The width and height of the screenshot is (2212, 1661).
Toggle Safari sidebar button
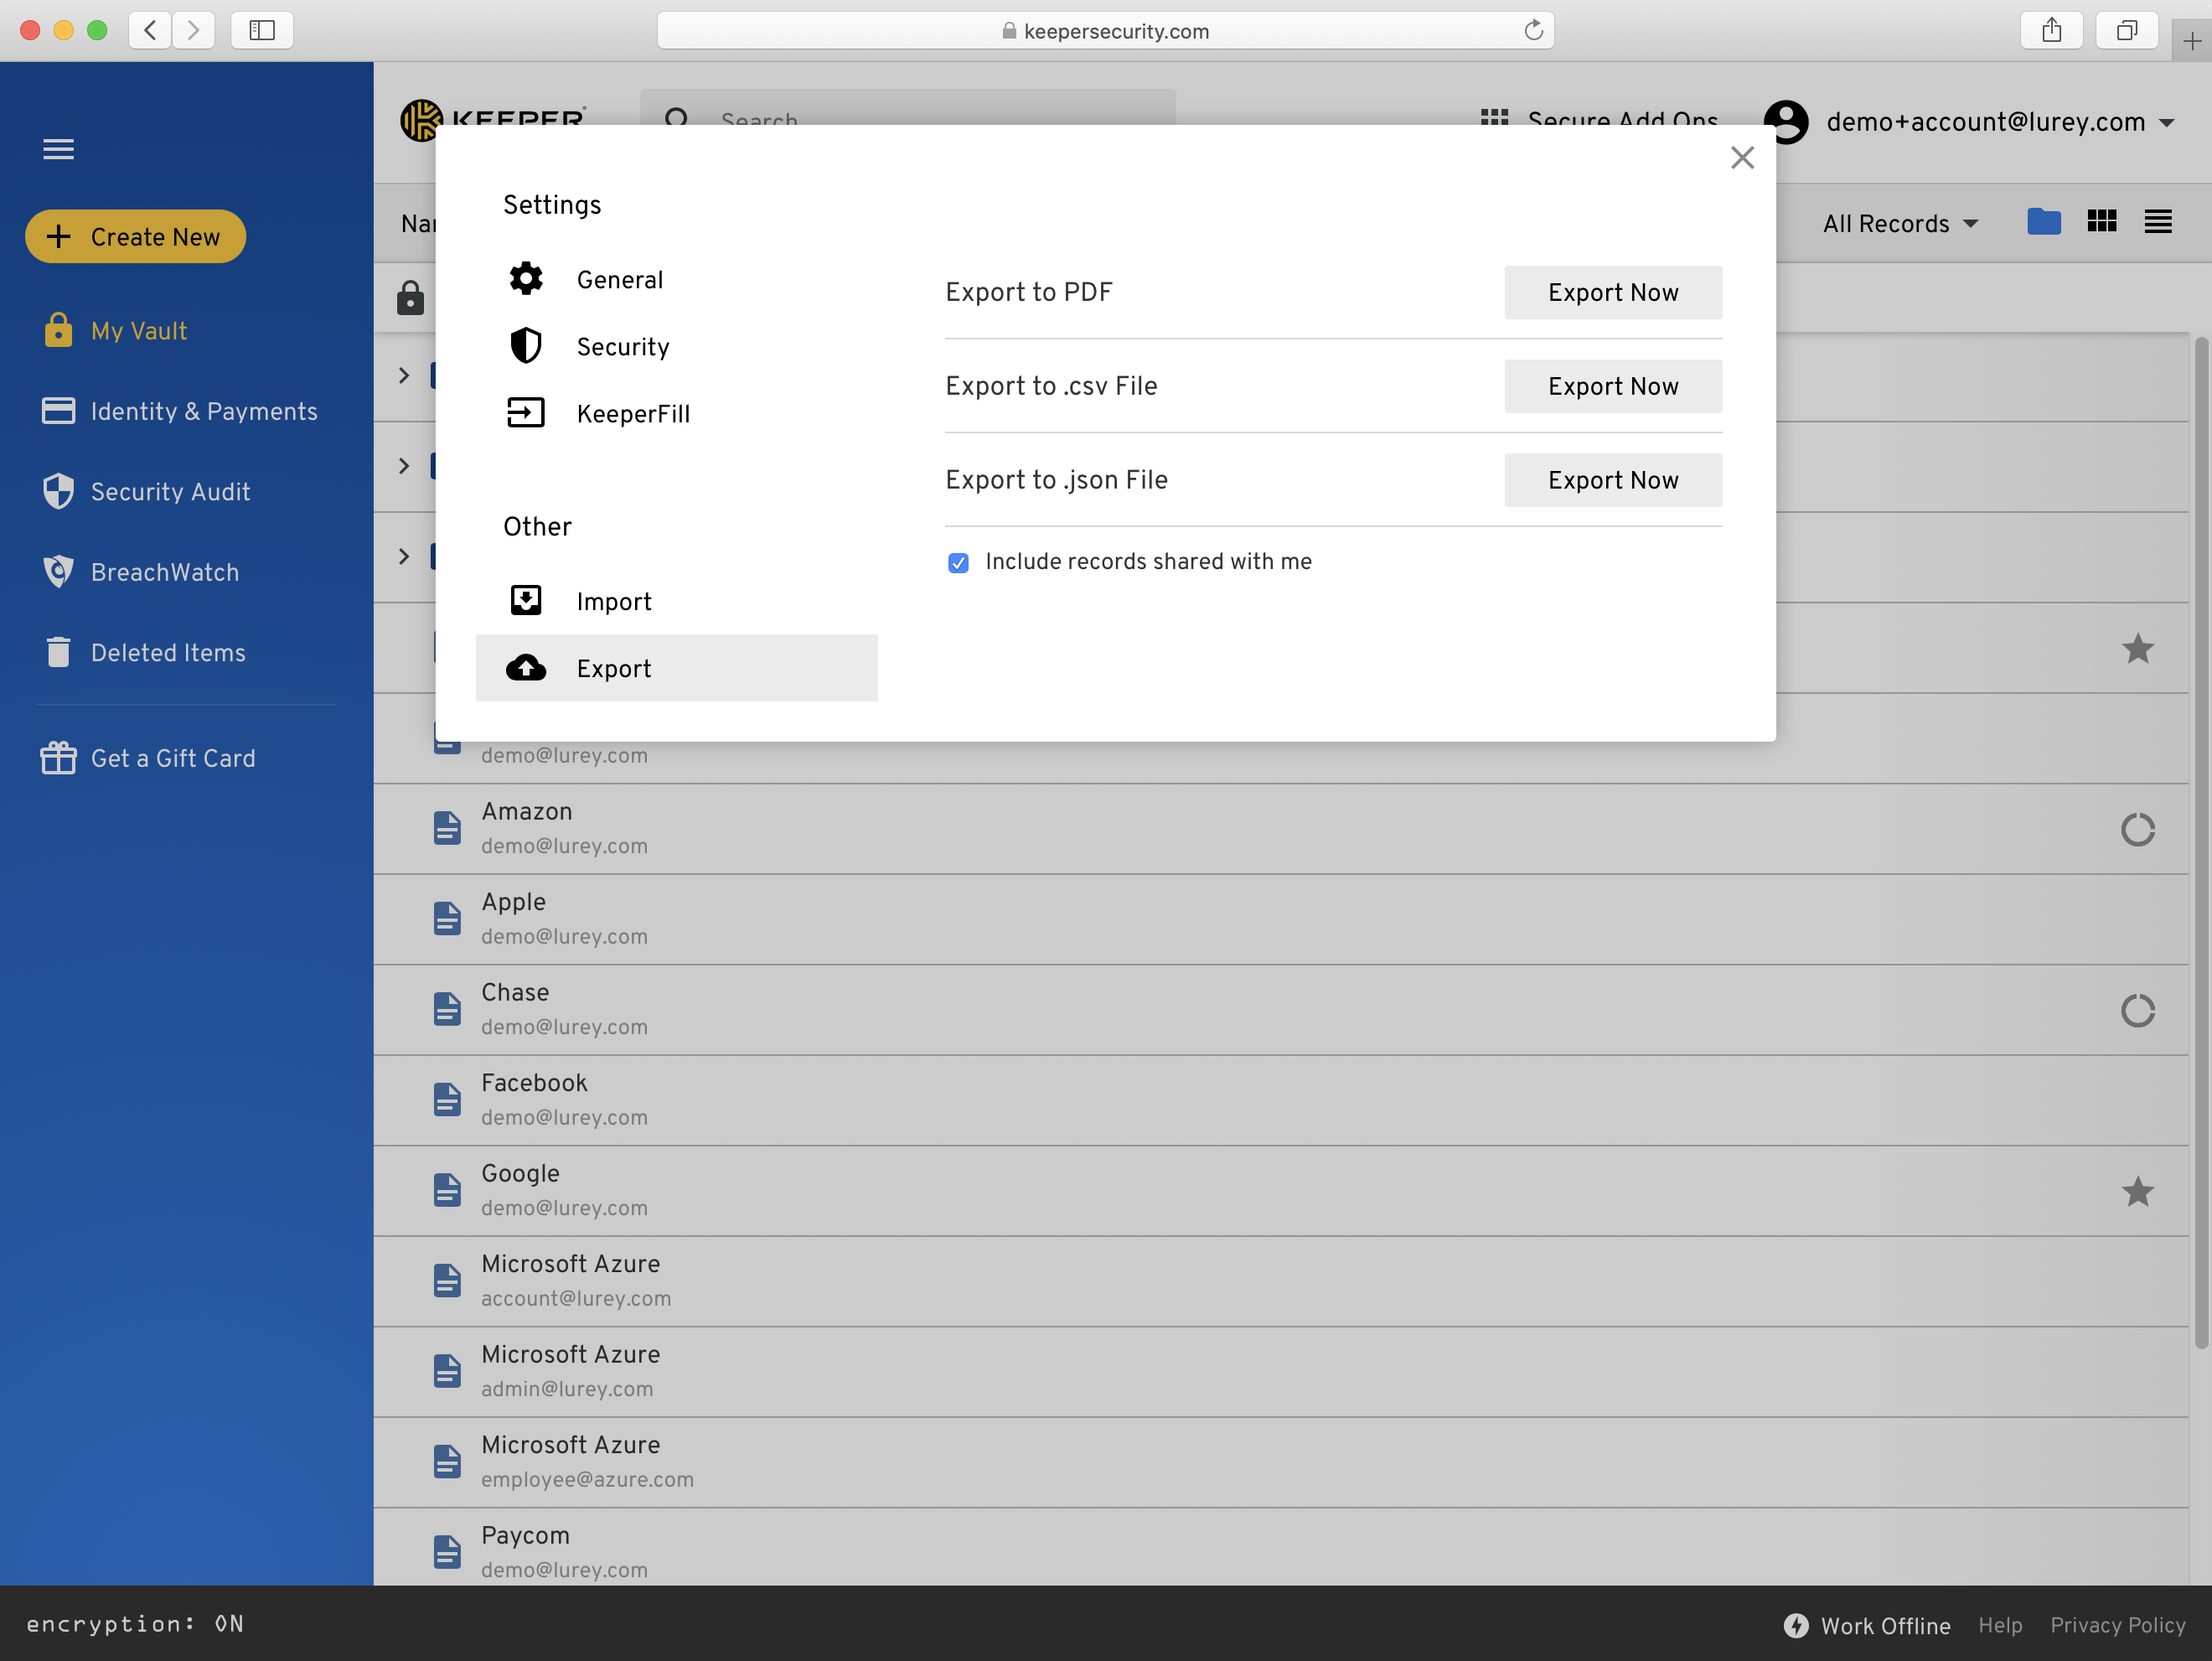tap(262, 30)
